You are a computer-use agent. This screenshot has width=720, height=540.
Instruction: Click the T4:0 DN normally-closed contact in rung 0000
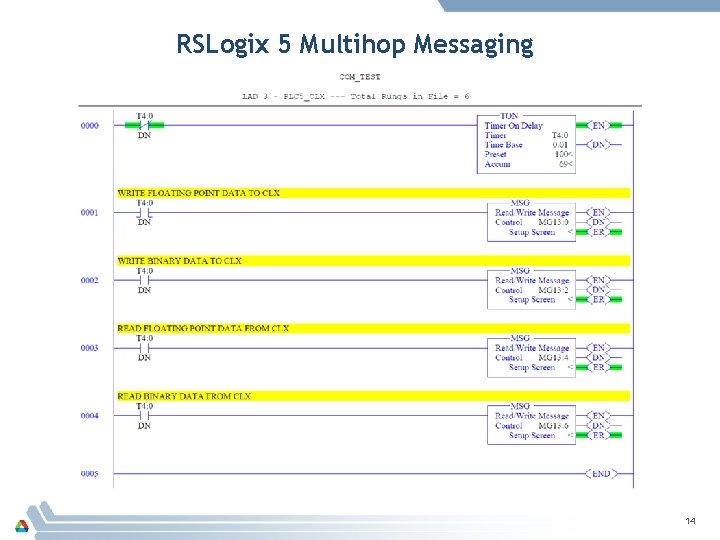point(144,125)
